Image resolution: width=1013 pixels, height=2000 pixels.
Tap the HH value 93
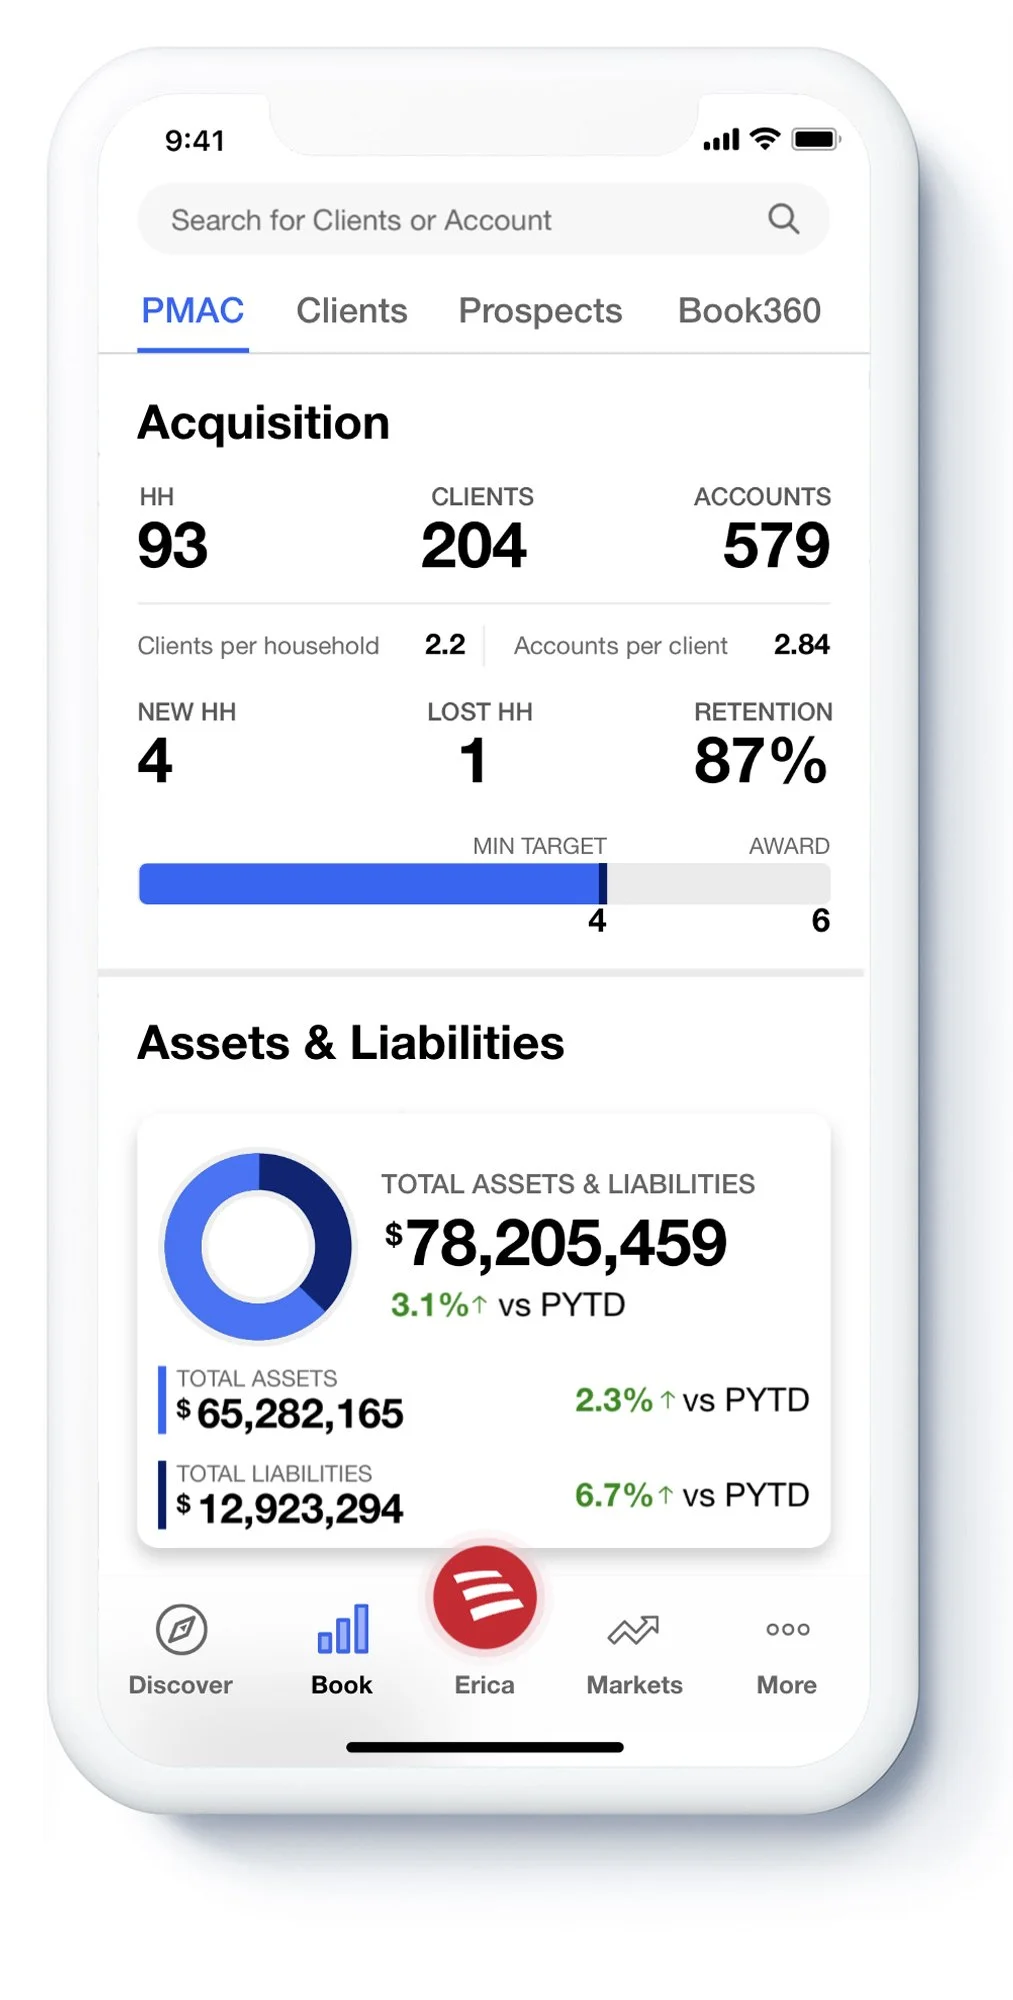(173, 546)
